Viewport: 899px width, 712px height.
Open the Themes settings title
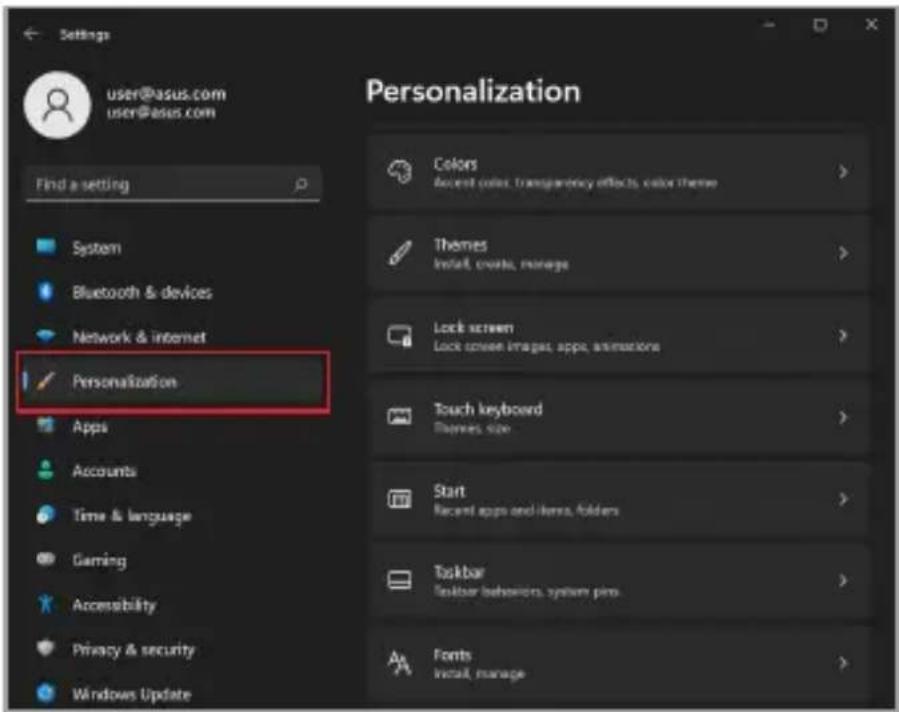coord(460,245)
